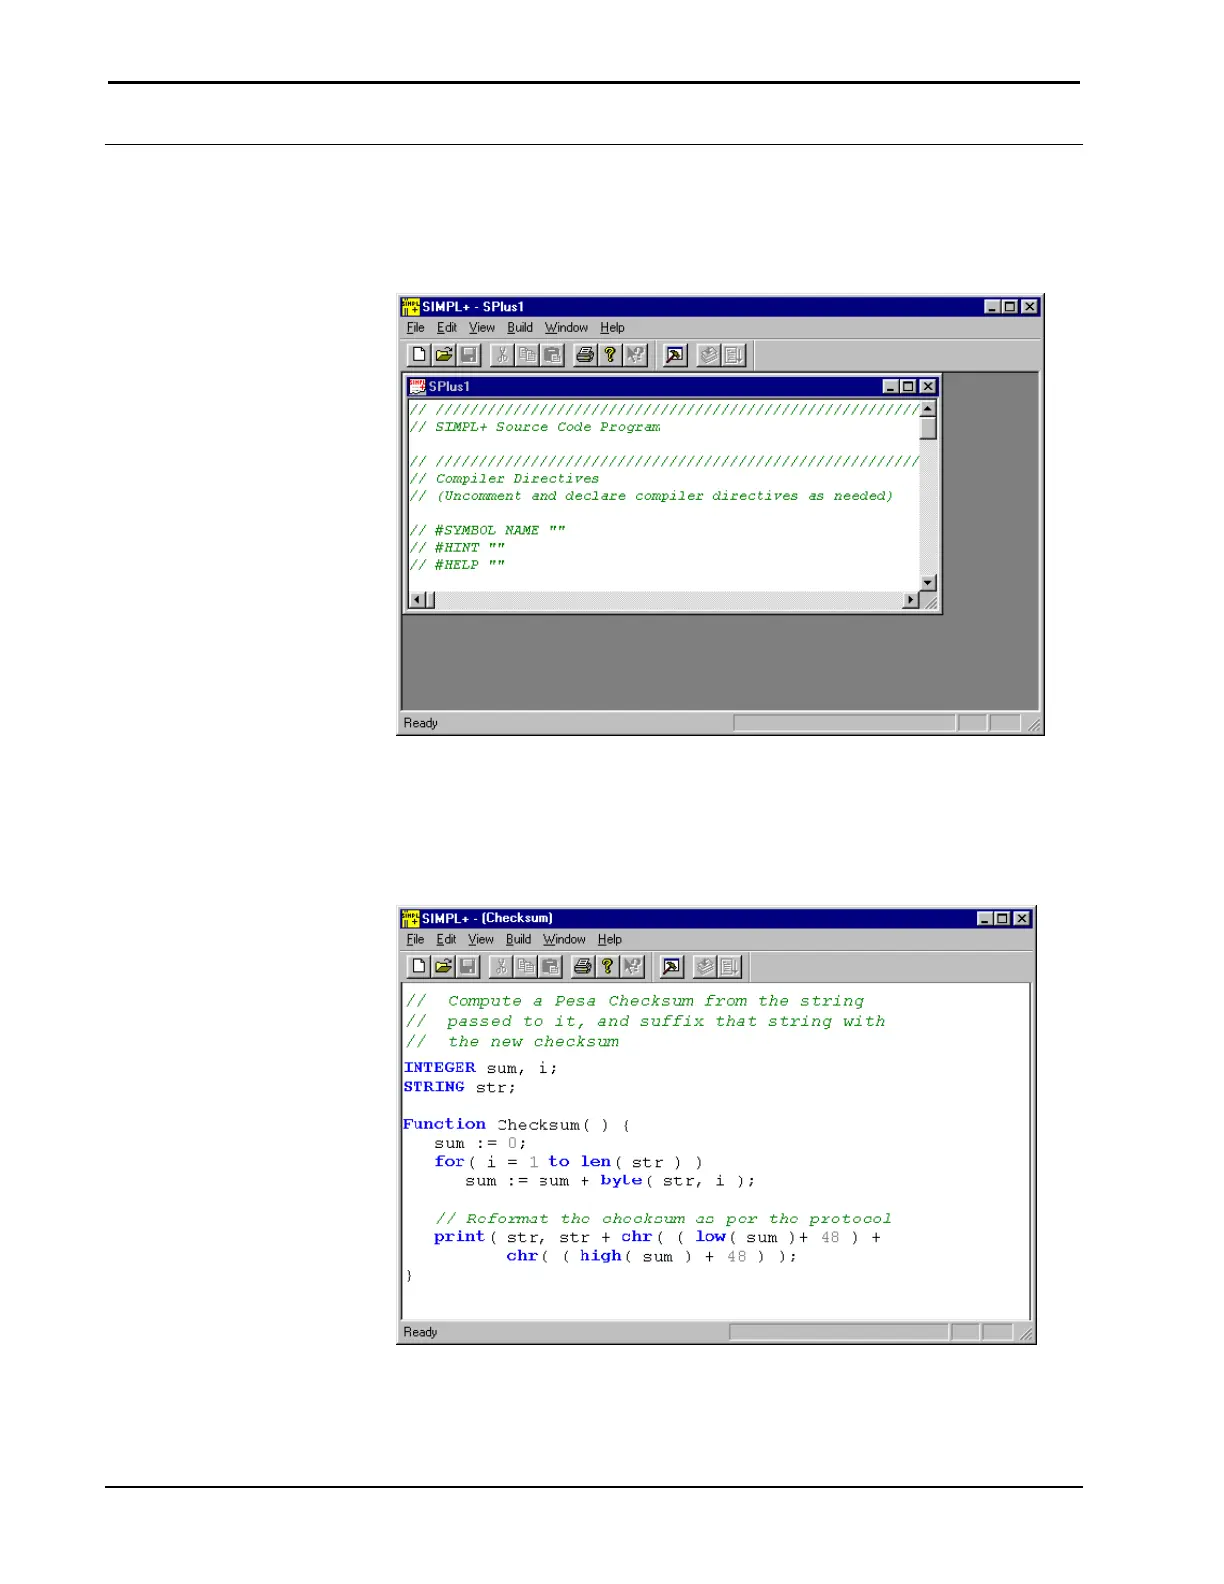The height and width of the screenshot is (1584, 1224).
Task: Click '#SYMBOL_NAME' comment line in SPlus1 editor
Action: tap(487, 531)
